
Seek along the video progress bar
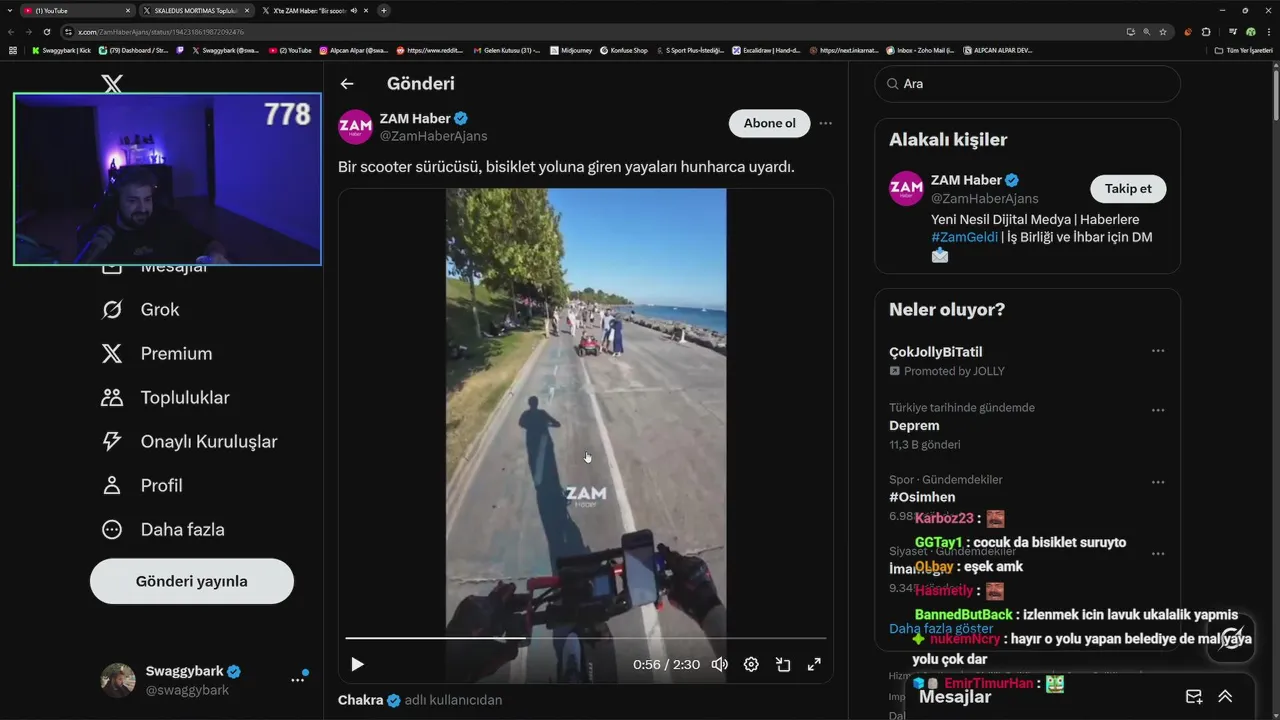(x=586, y=637)
